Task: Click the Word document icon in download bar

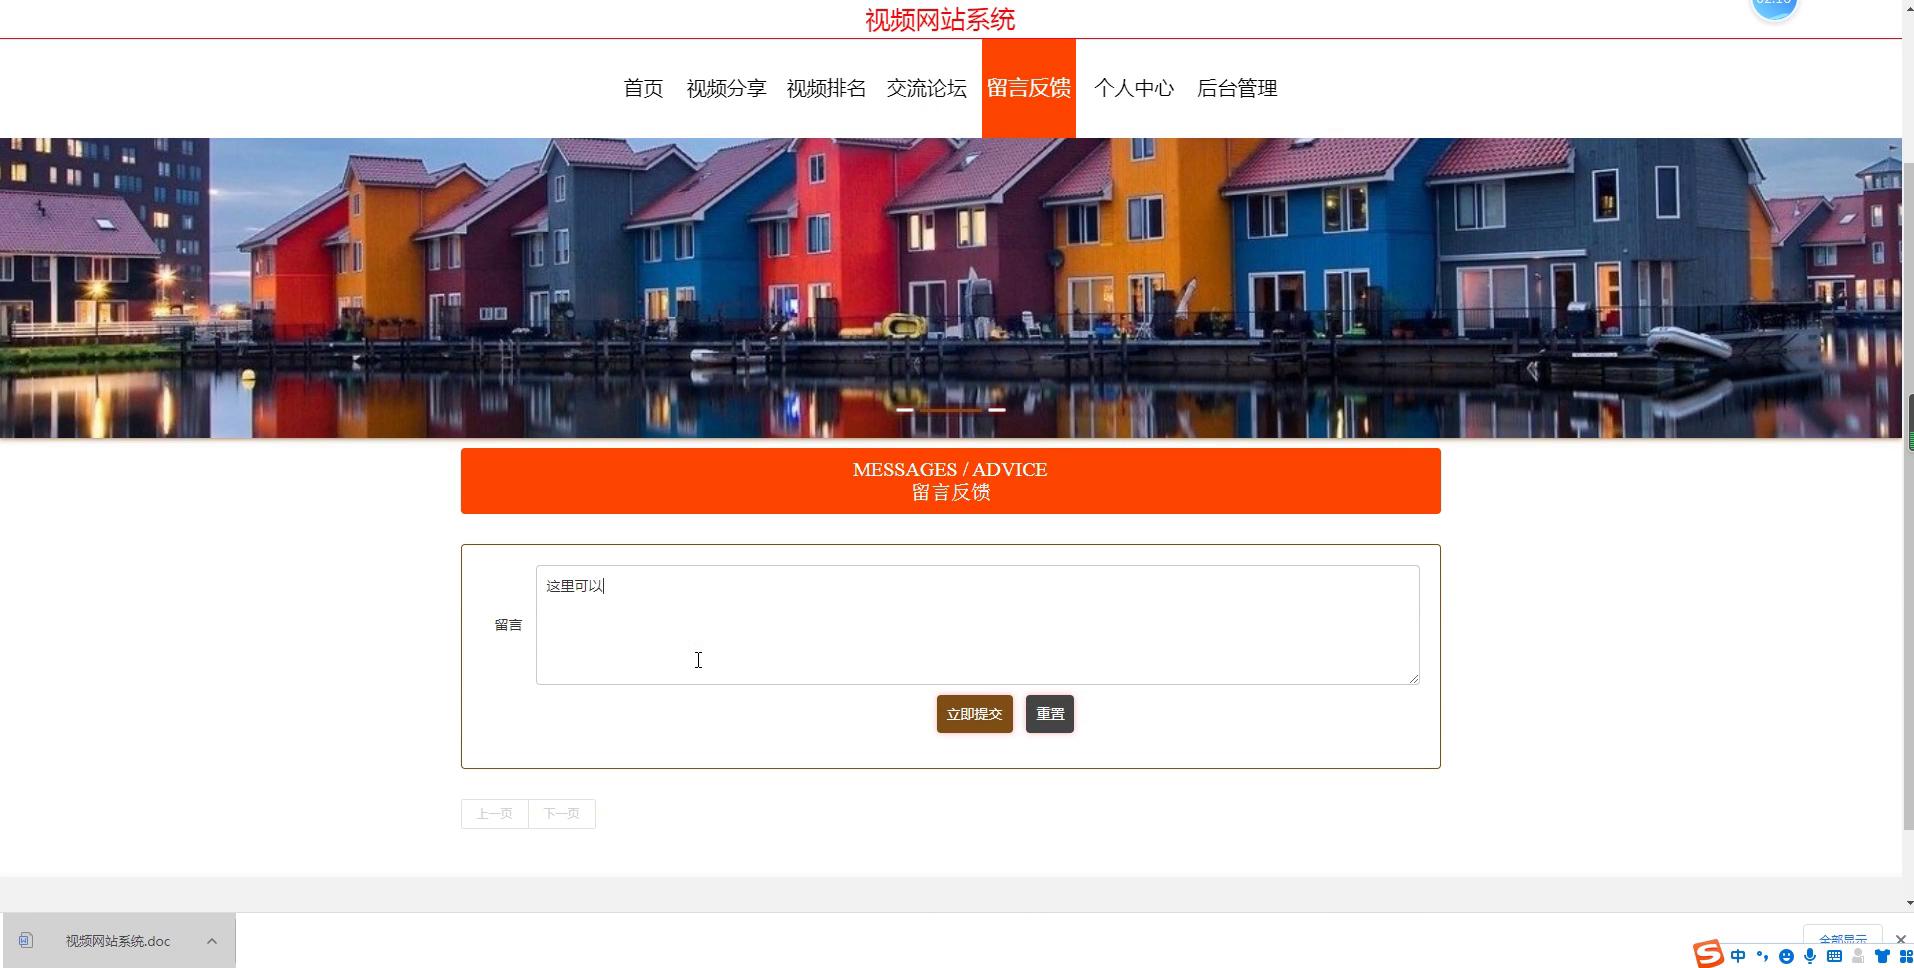Action: [26, 940]
